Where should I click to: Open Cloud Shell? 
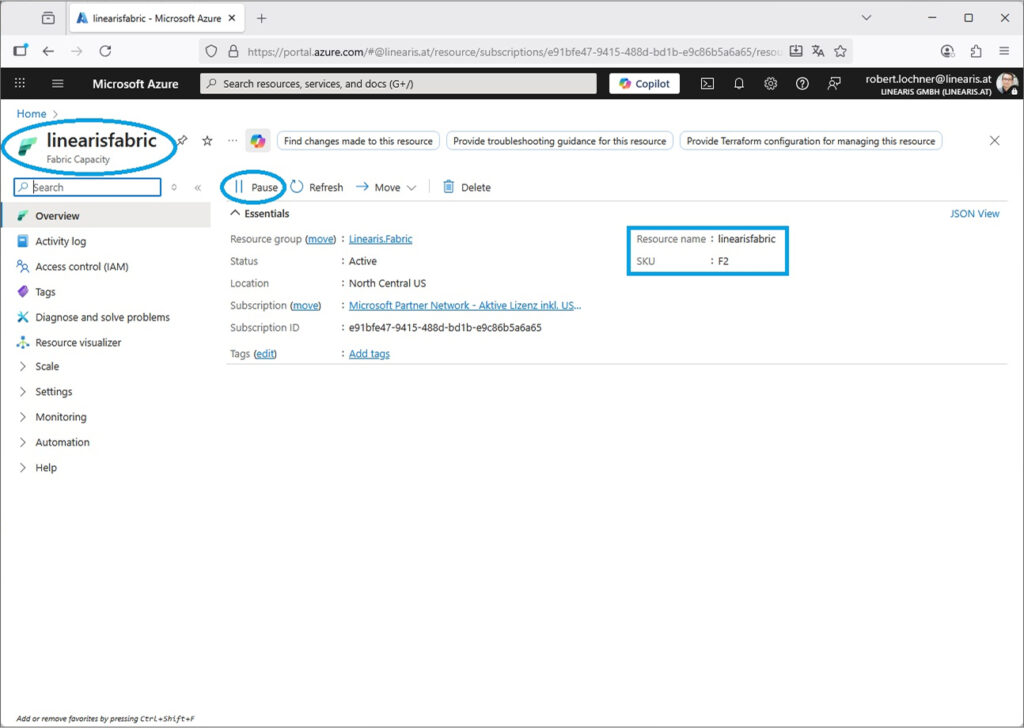coord(707,84)
